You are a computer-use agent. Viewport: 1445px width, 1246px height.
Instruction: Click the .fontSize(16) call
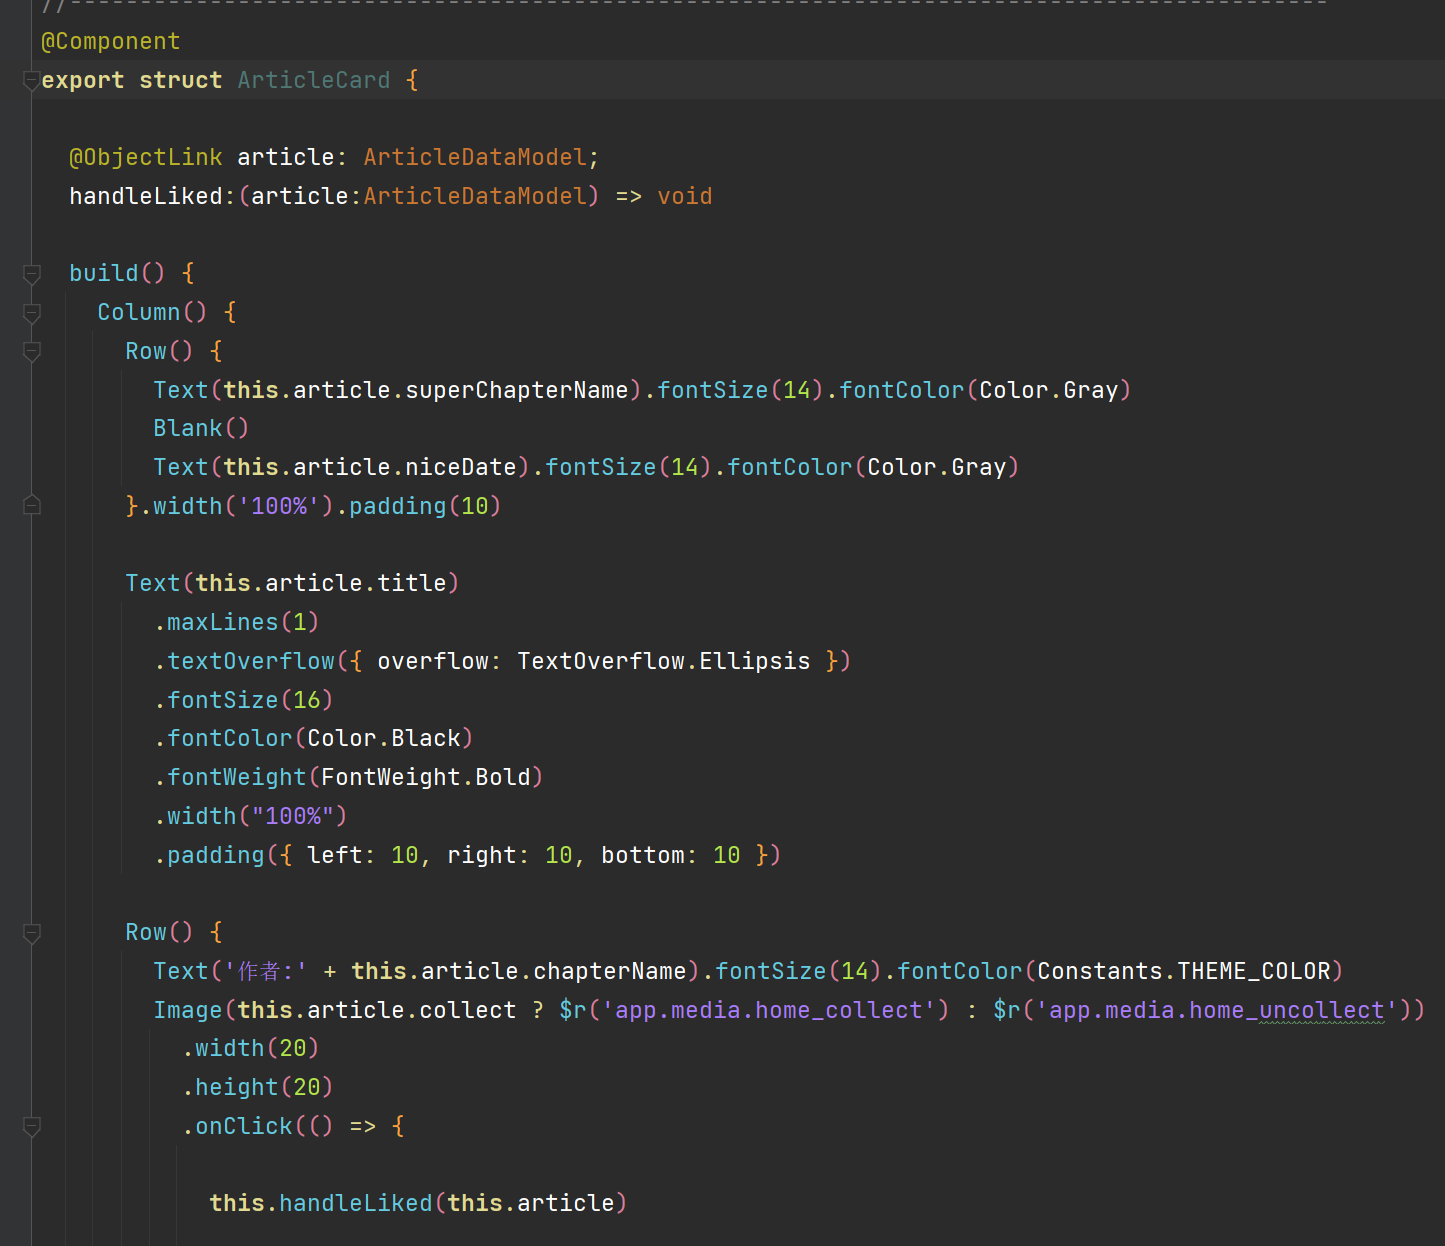(x=243, y=700)
